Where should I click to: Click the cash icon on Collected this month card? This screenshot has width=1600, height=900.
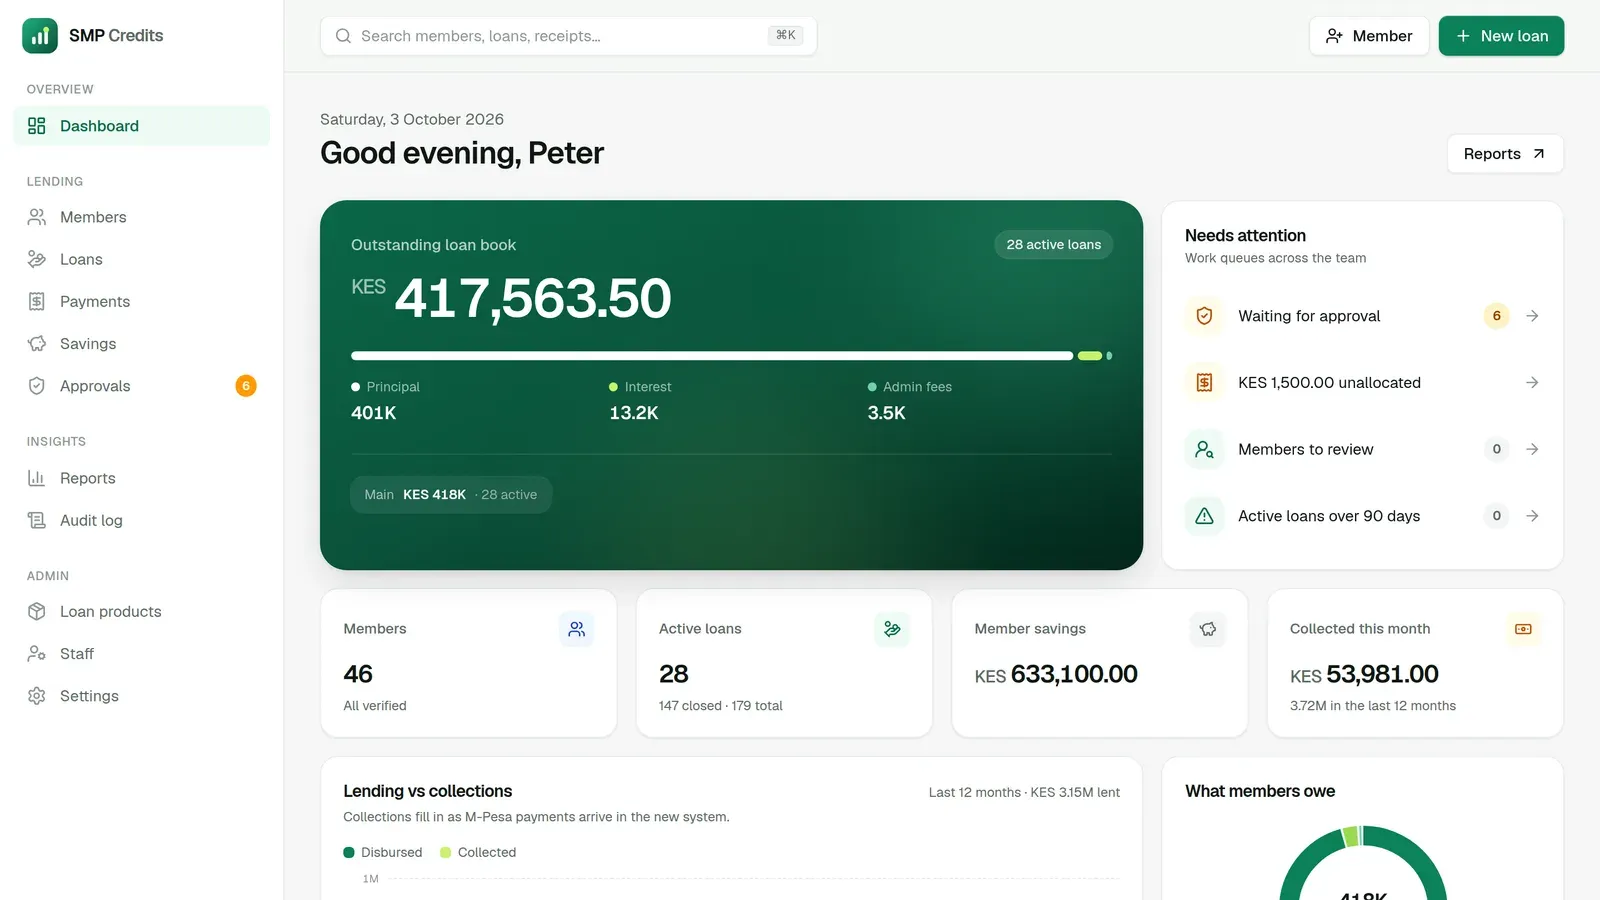[x=1523, y=629]
